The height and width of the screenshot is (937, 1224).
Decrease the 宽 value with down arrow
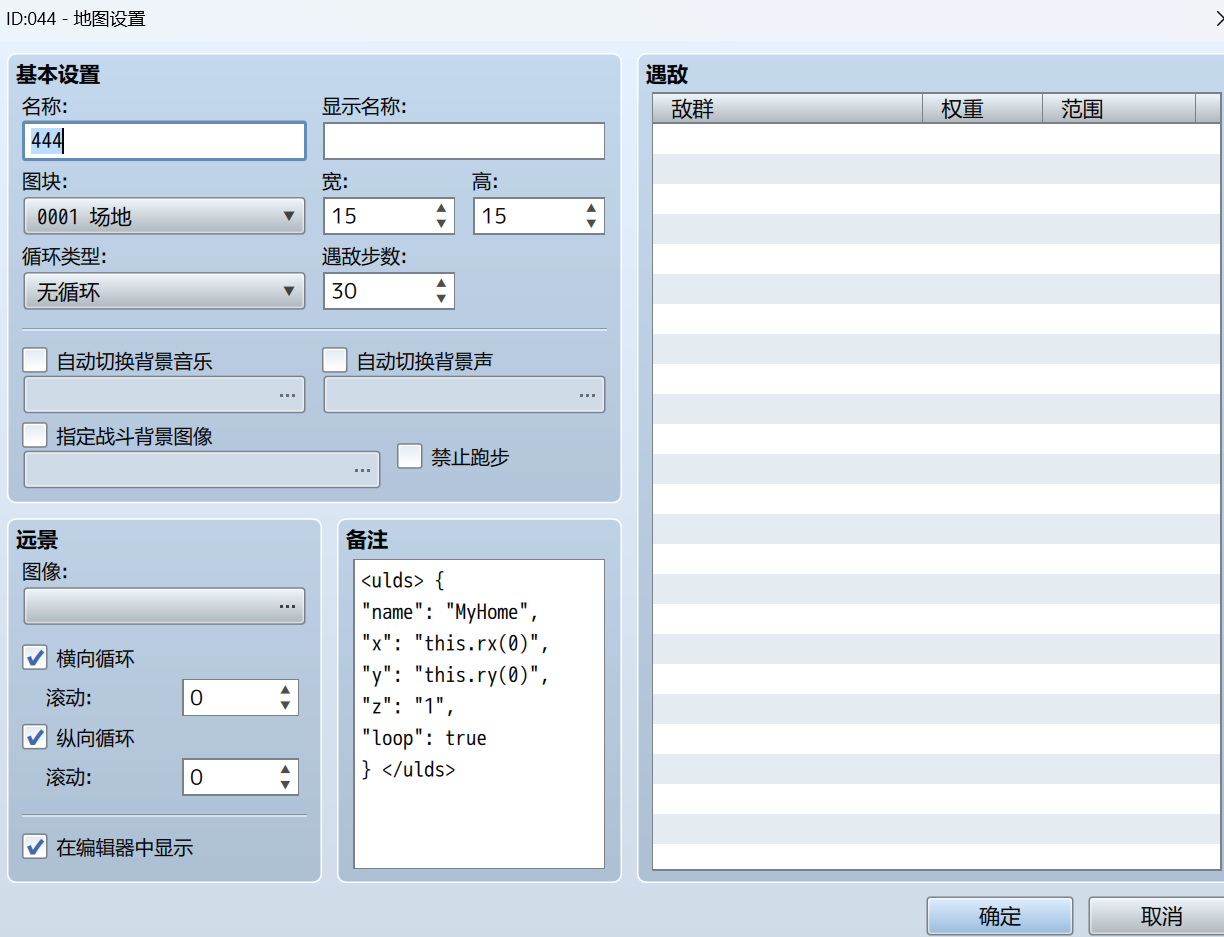click(x=441, y=224)
